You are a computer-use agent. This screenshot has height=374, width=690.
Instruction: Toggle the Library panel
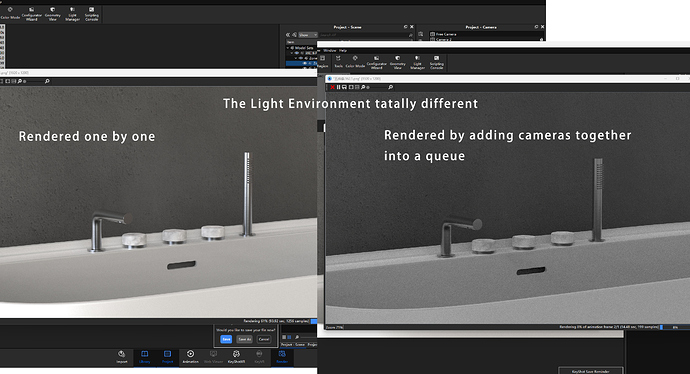click(x=144, y=356)
